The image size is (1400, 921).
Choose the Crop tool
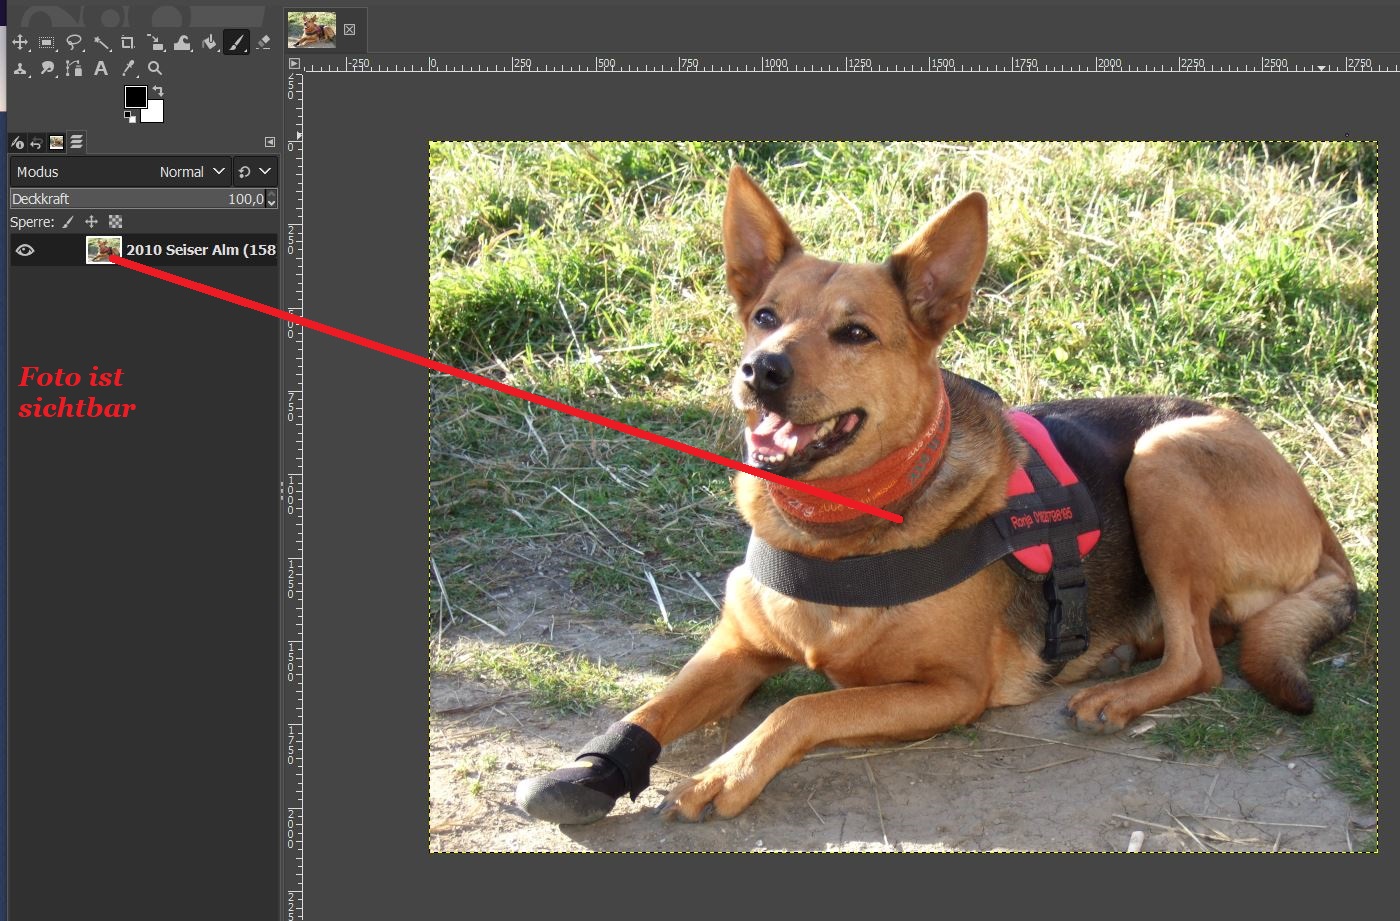[x=128, y=42]
